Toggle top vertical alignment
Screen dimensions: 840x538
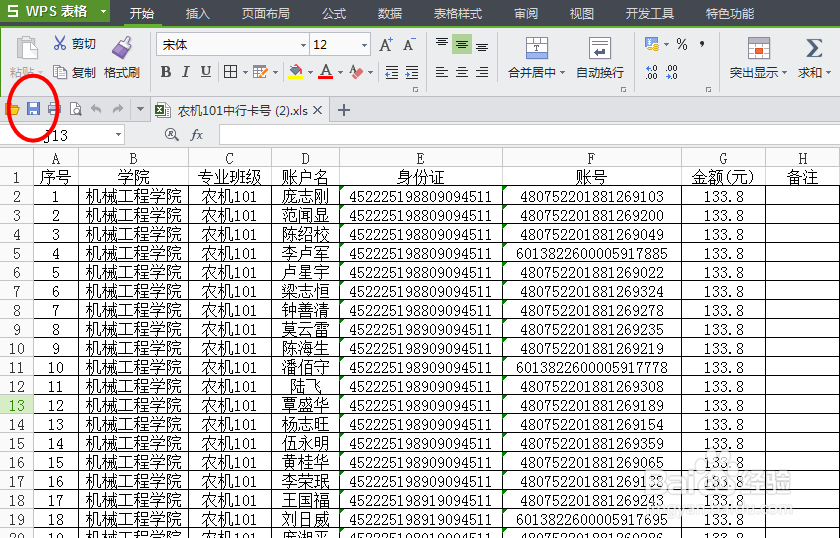(x=441, y=43)
